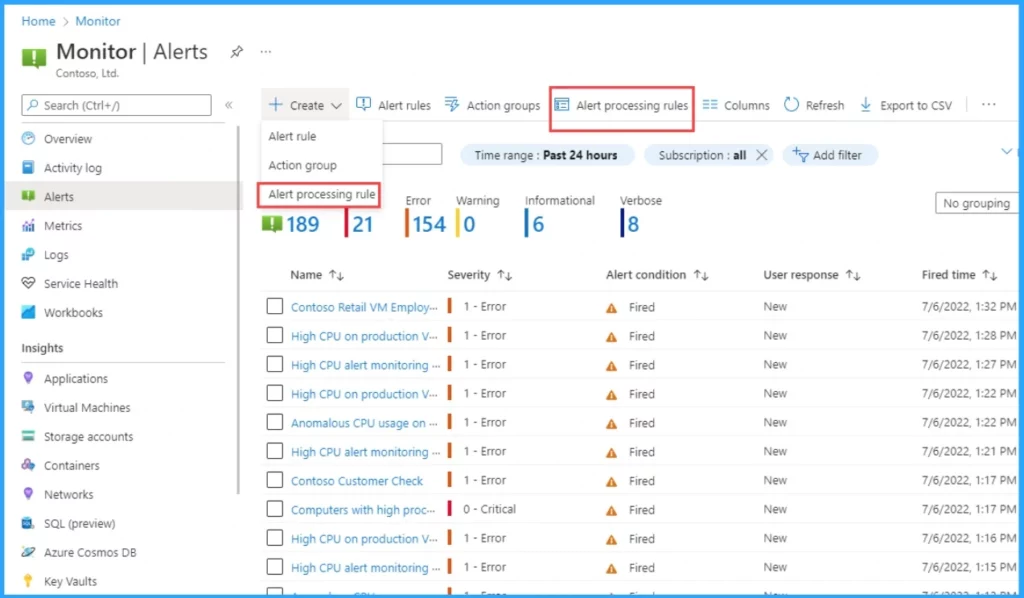Open Computers with high proc alert
Image resolution: width=1024 pixels, height=598 pixels.
362,510
